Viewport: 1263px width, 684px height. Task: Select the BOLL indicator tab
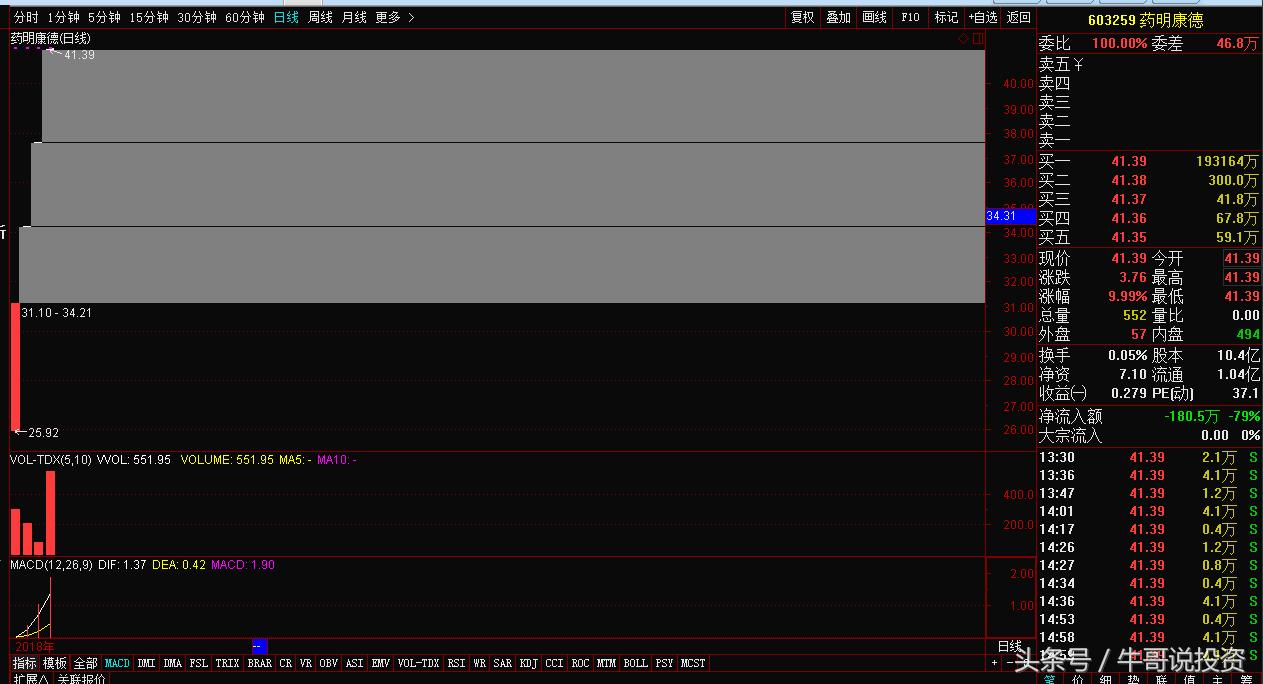[635, 663]
